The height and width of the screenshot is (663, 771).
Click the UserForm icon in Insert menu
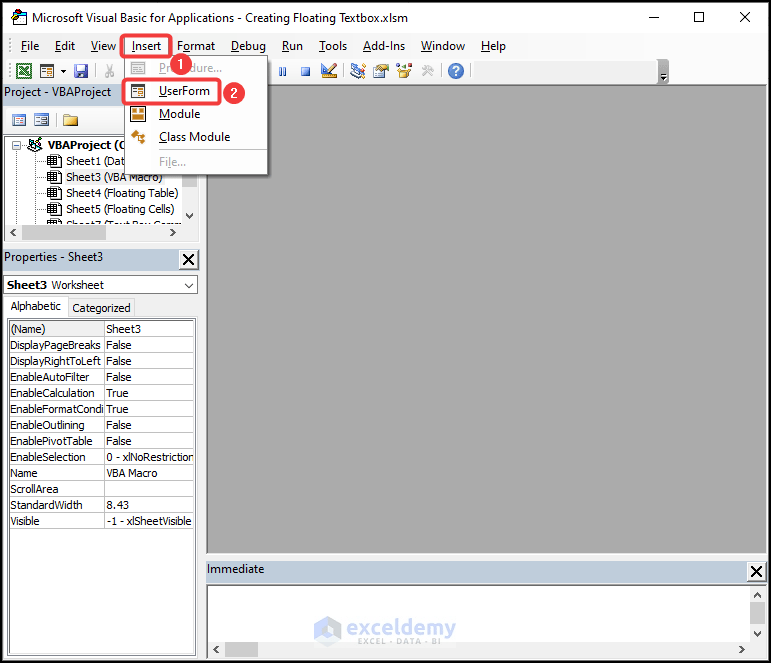click(x=138, y=91)
